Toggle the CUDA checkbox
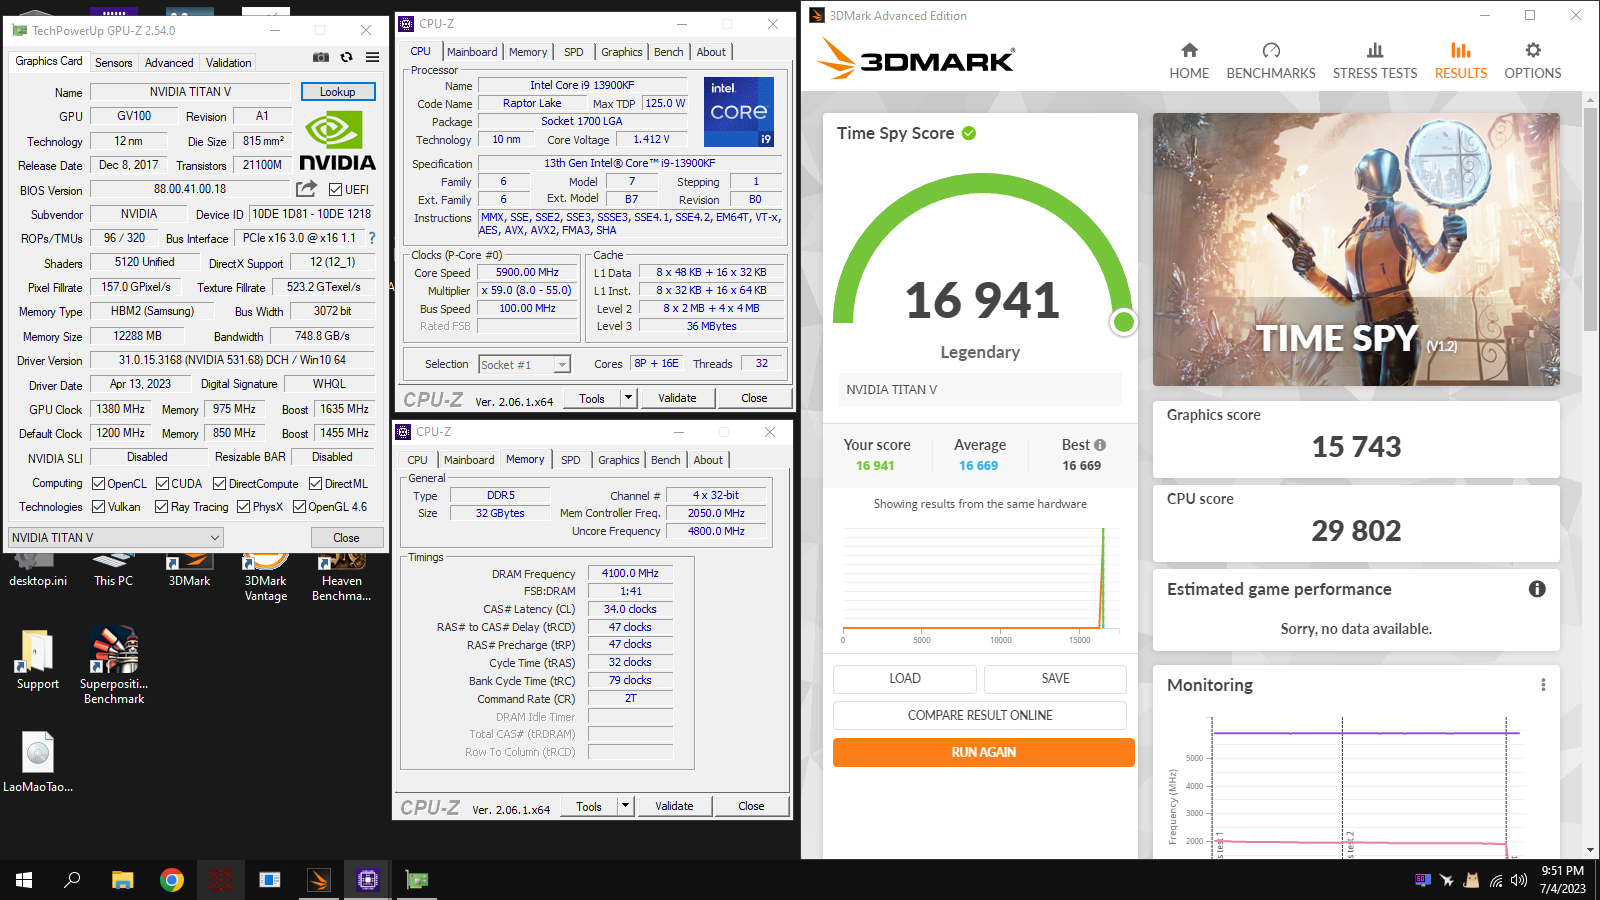Screen dimensions: 1600x900 (x=162, y=483)
